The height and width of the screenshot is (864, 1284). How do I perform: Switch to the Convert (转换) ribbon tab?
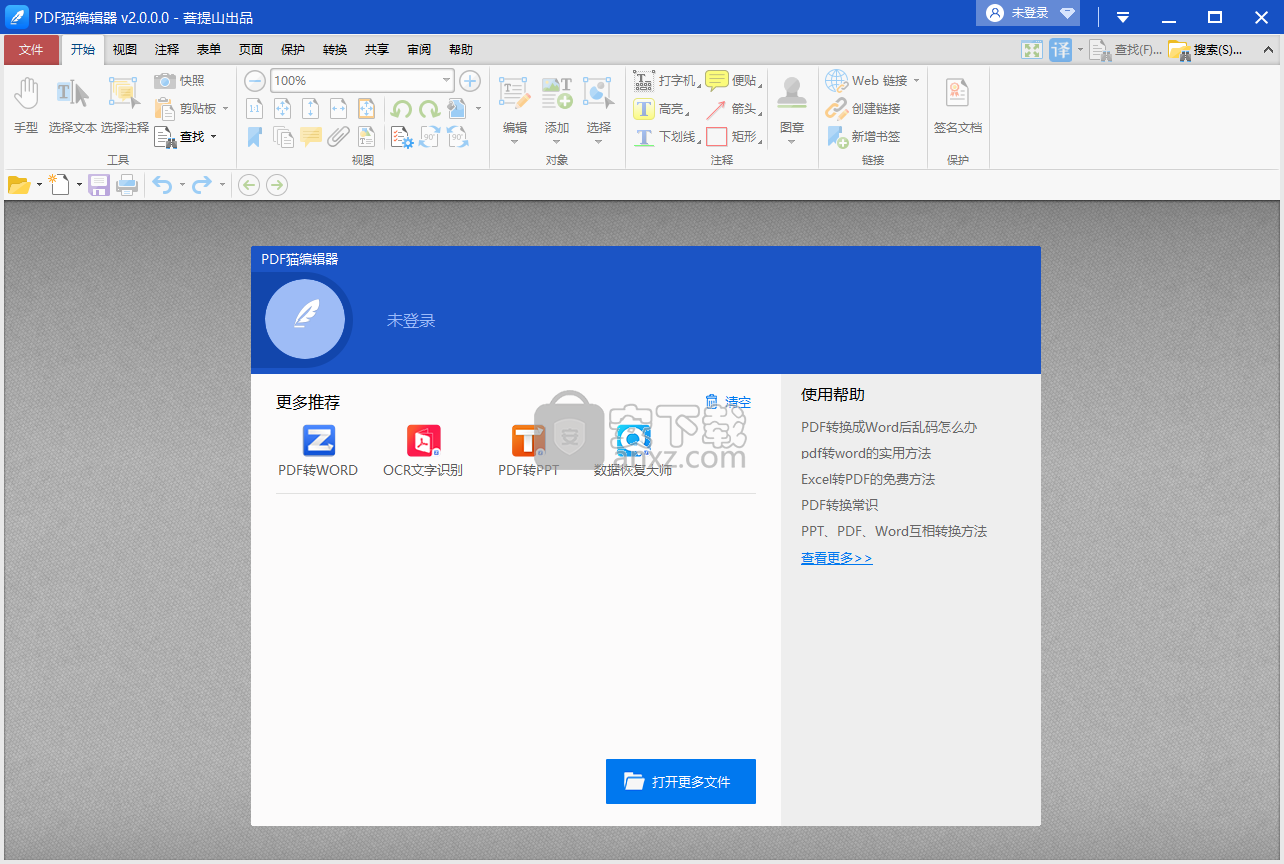335,50
